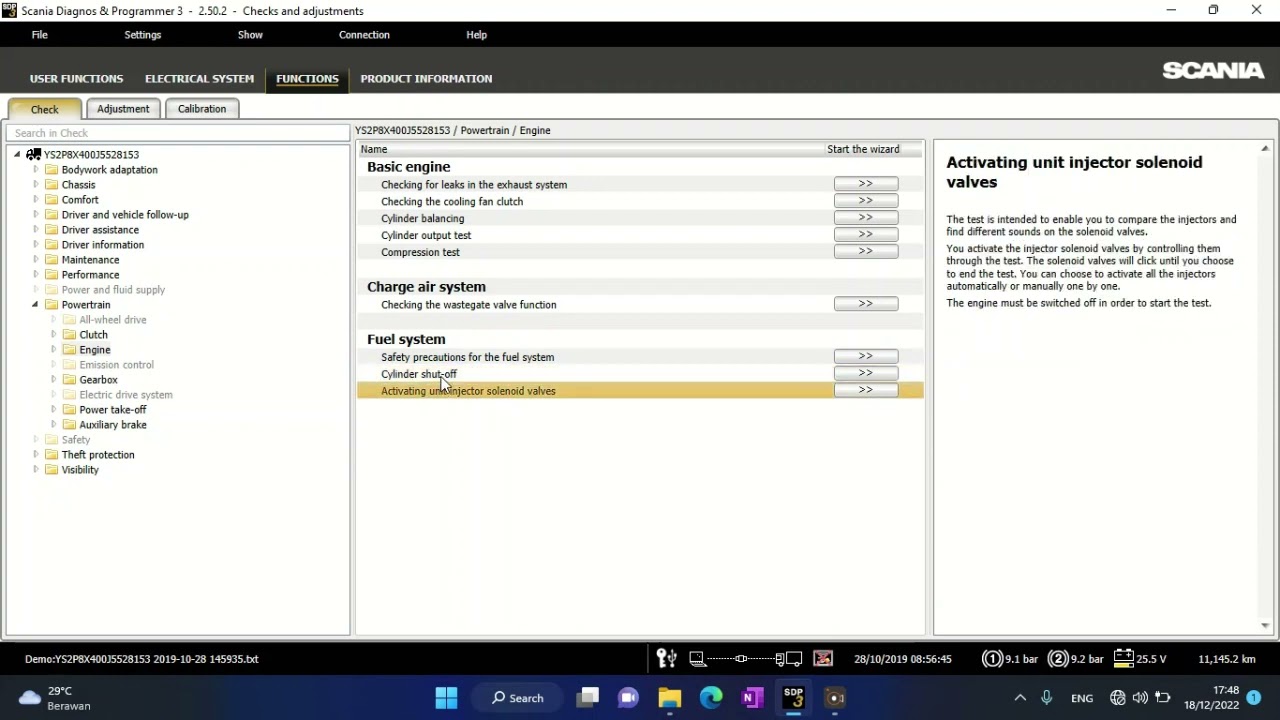Screen dimensions: 1280x720
Task: Expand the Theft protection tree node
Action: click(36, 455)
